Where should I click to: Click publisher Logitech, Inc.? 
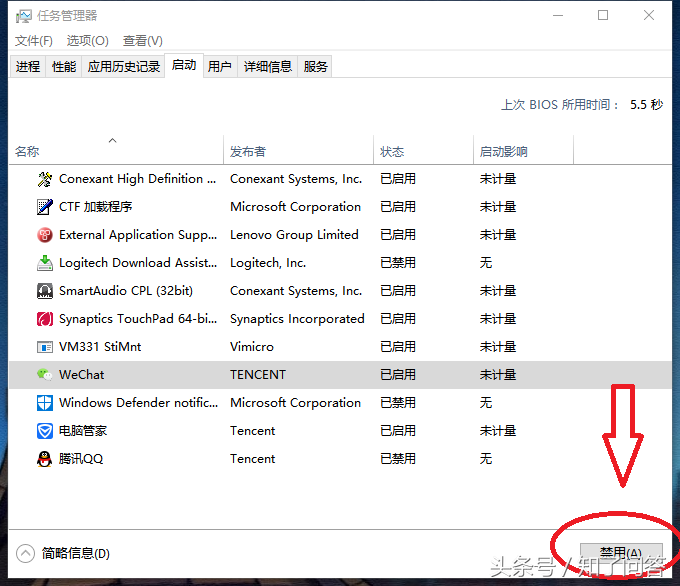point(268,263)
